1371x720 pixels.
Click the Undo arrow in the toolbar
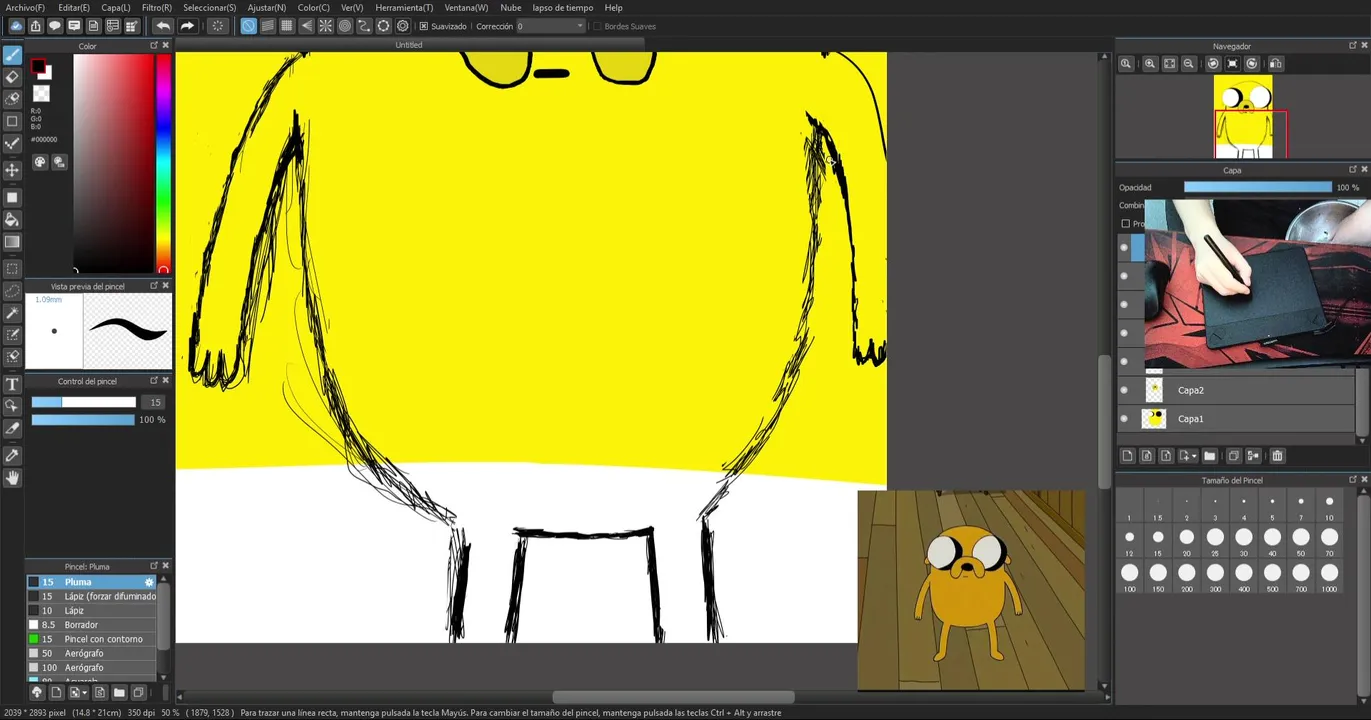(163, 26)
